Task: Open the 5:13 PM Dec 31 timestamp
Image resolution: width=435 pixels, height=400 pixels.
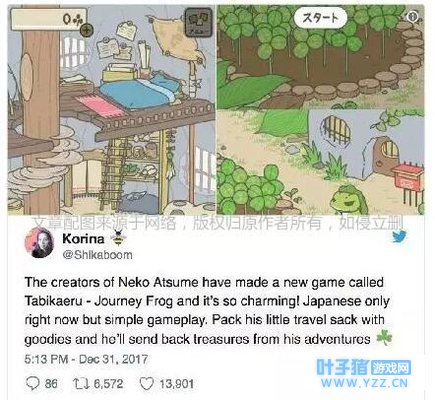Action: point(86,359)
